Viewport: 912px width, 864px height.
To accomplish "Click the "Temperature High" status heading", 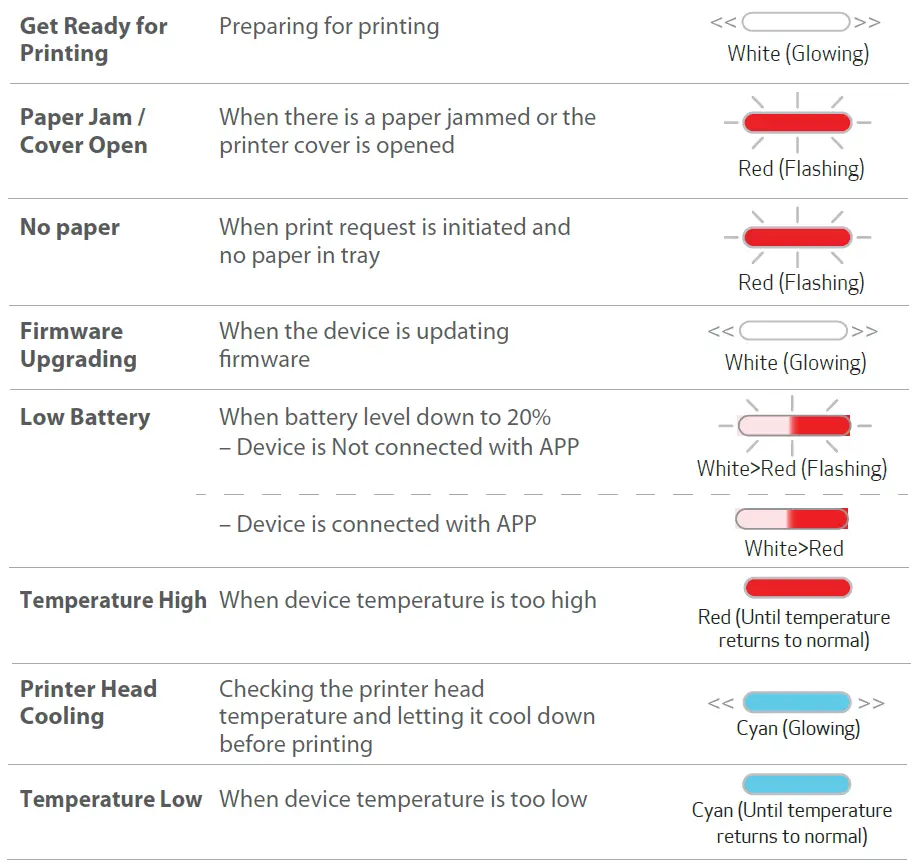I will (x=113, y=600).
